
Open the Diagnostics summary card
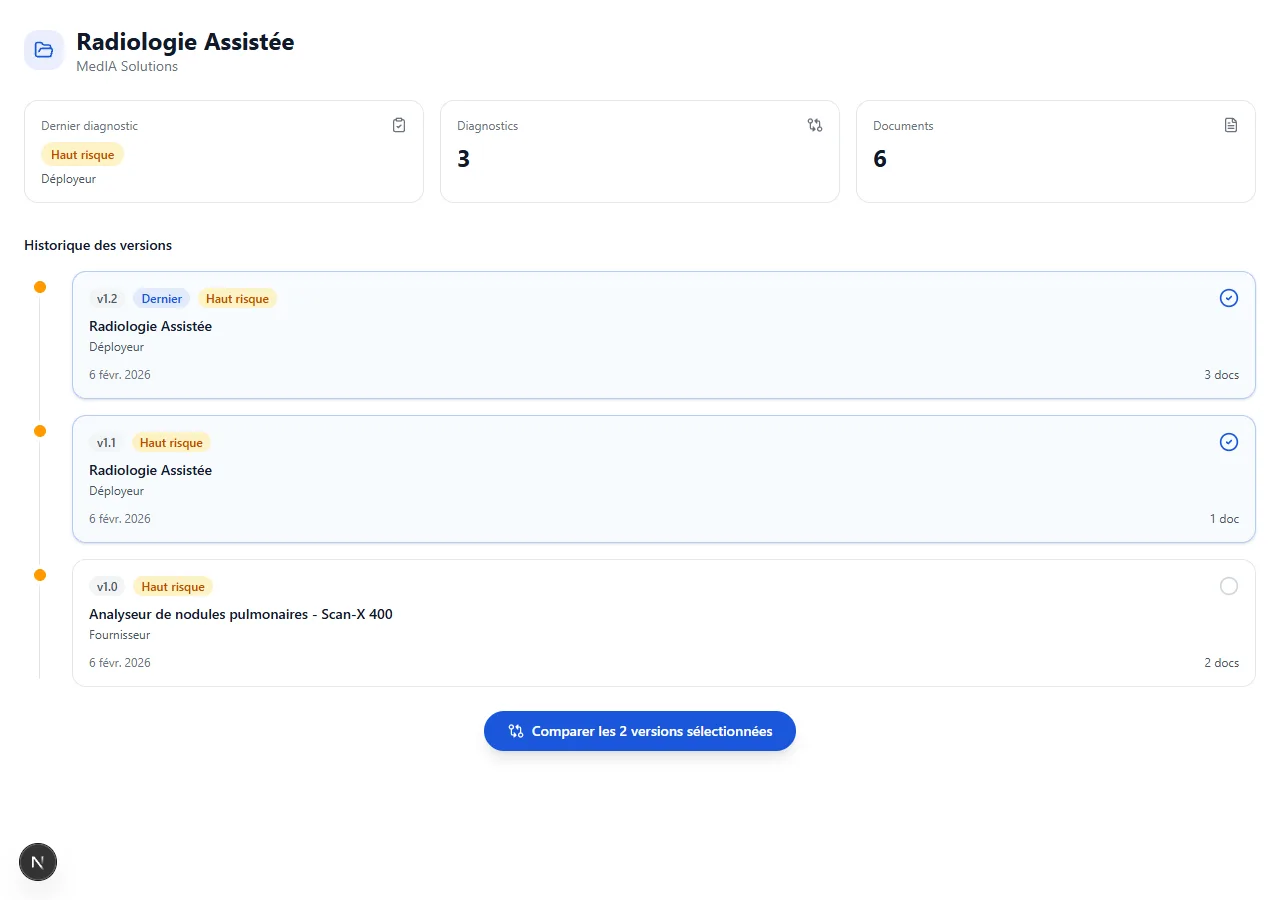pos(639,152)
